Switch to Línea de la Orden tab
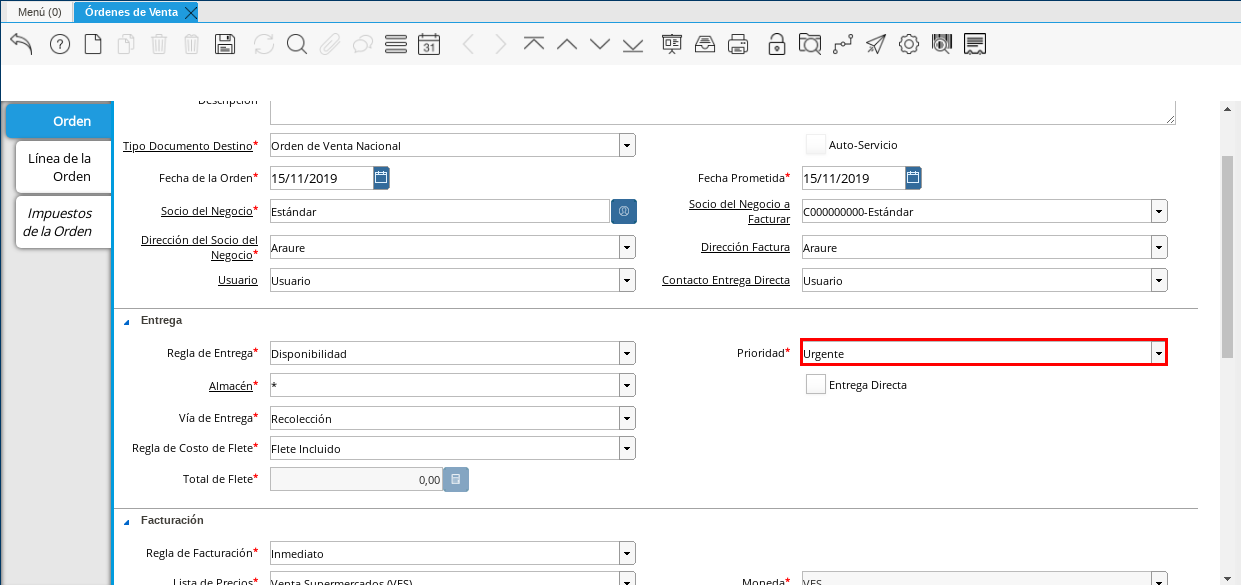Viewport: 1241px width, 585px height. coord(60,167)
